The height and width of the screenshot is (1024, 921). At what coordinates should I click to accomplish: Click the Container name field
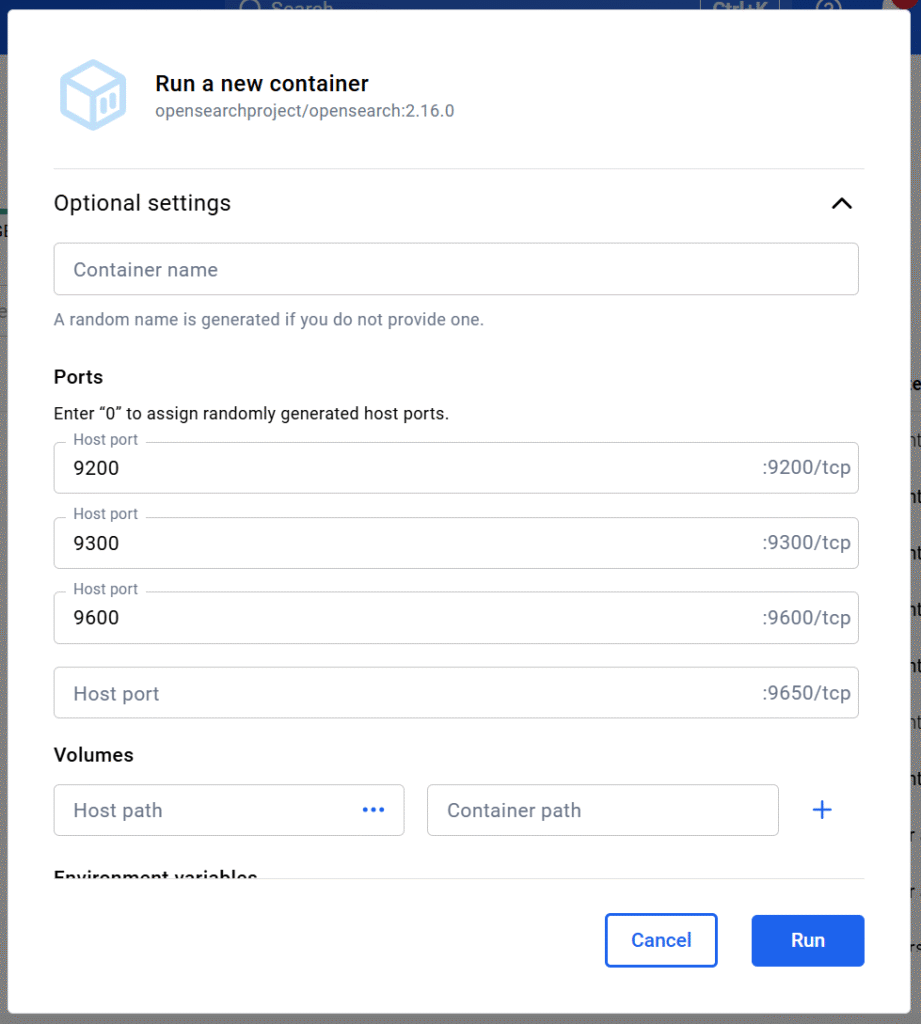click(x=455, y=269)
